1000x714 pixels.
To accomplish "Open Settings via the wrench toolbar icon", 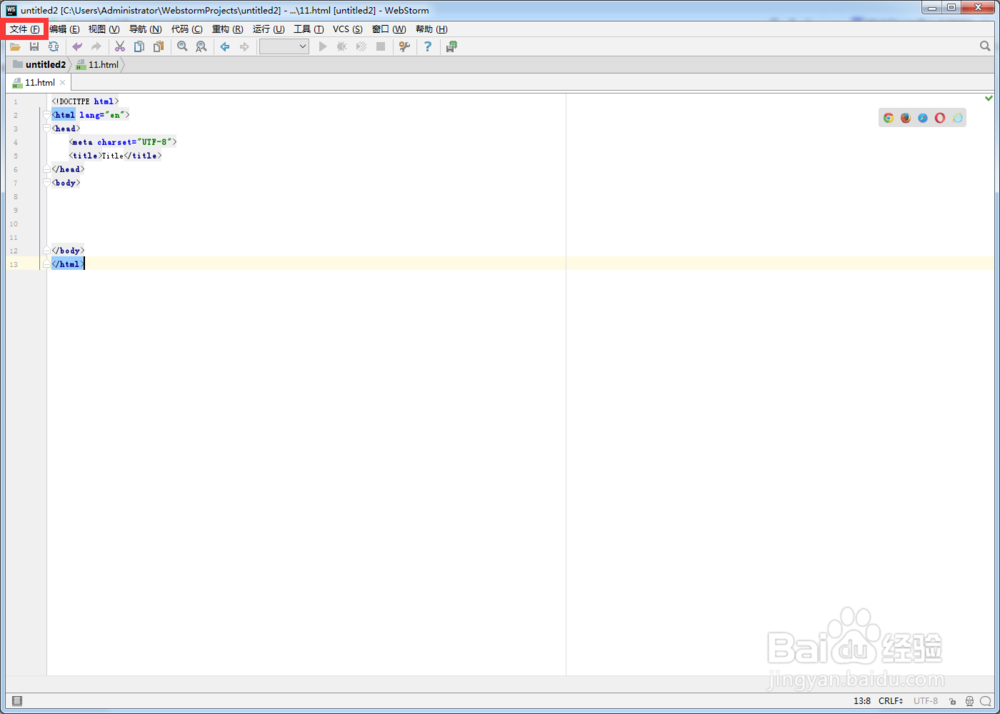I will [x=404, y=46].
